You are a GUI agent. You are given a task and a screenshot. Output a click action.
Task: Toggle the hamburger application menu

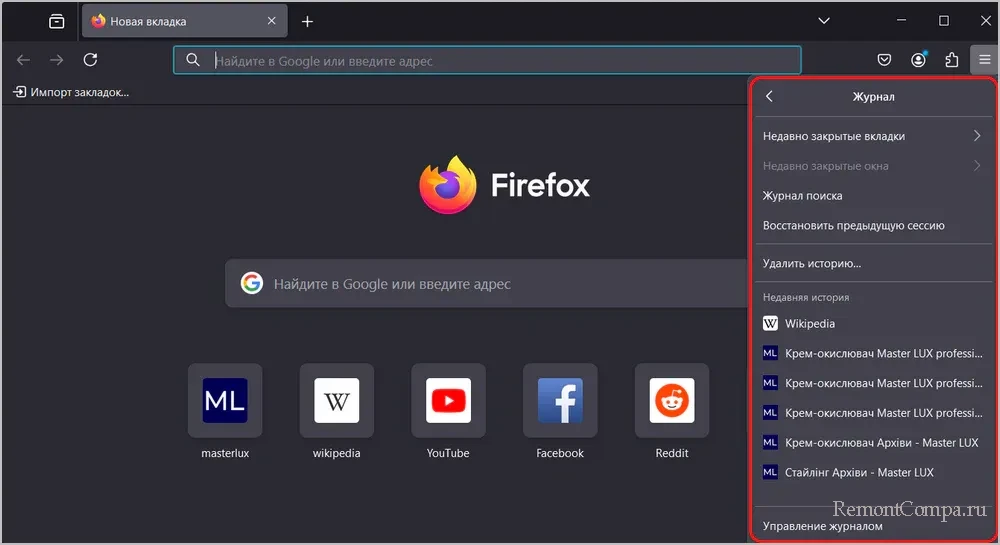tap(985, 60)
